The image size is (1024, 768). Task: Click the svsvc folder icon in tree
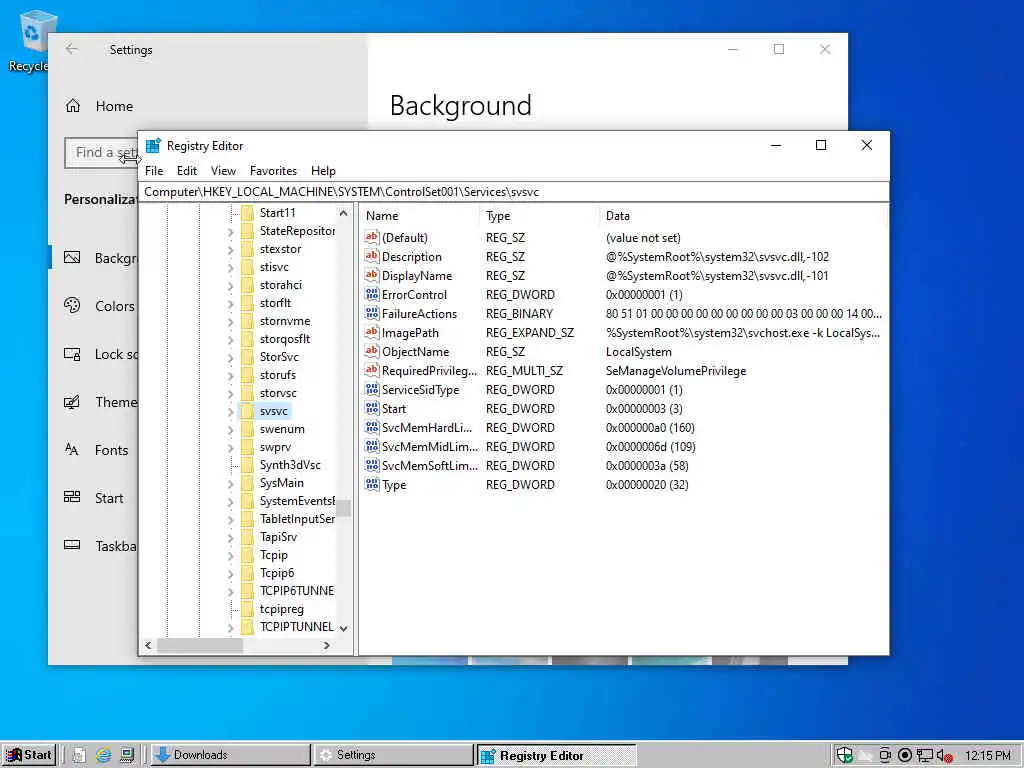tap(247, 411)
